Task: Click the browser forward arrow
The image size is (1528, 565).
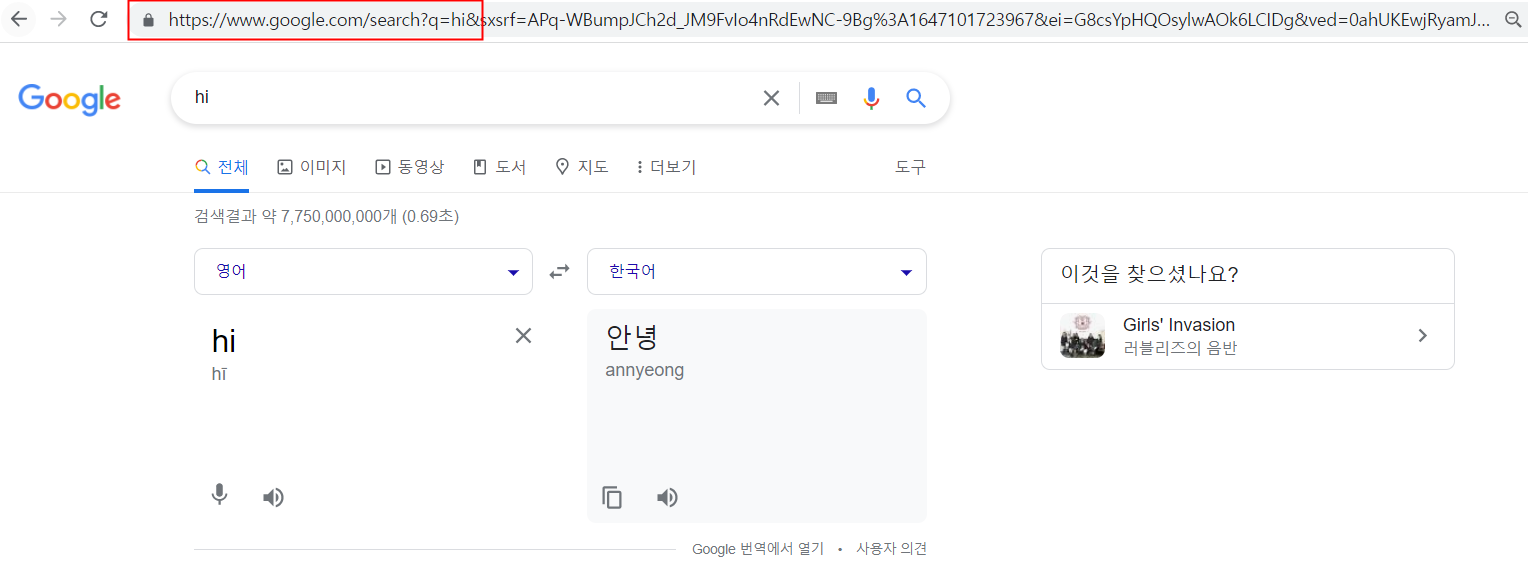Action: point(59,19)
